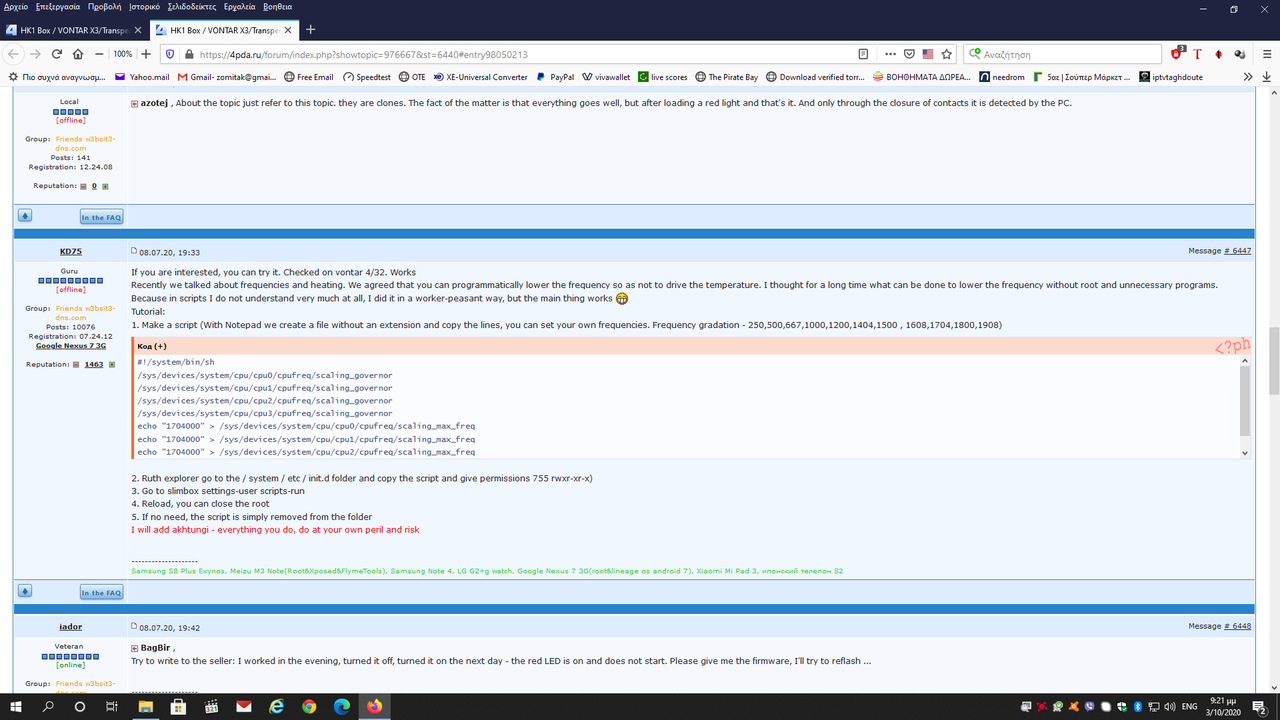Image resolution: width=1280 pixels, height=720 pixels.
Task: Click the In the FAQ button under KD75
Action: click(101, 593)
